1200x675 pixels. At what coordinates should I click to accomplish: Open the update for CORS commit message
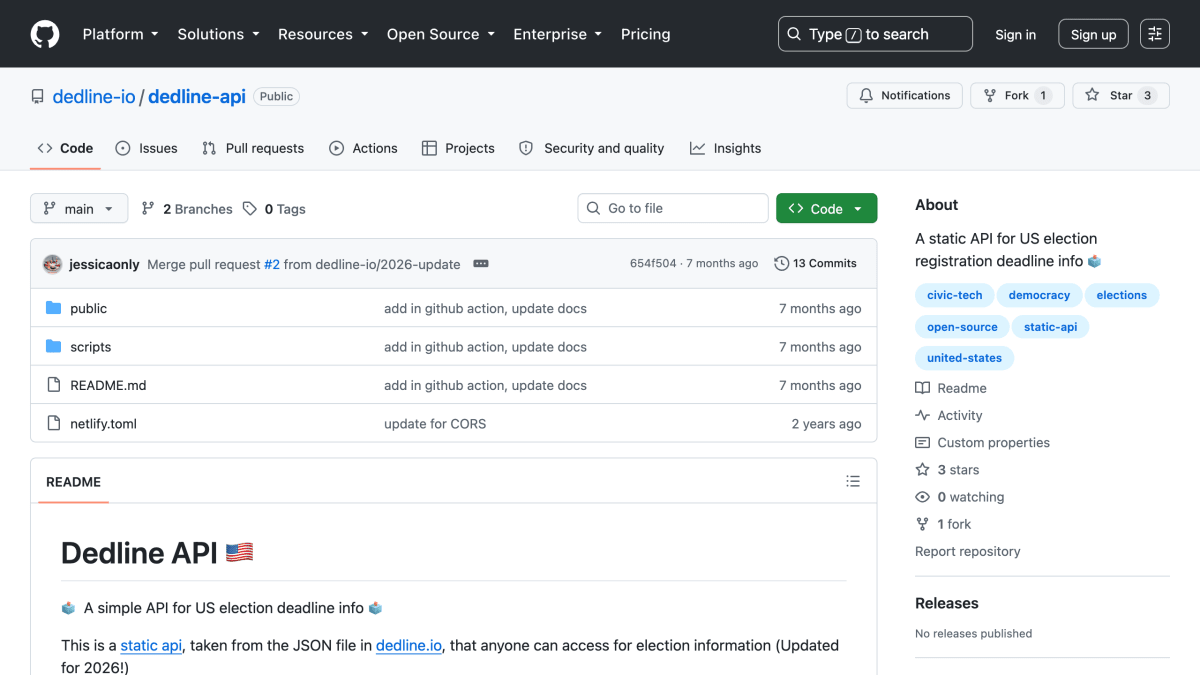point(435,424)
